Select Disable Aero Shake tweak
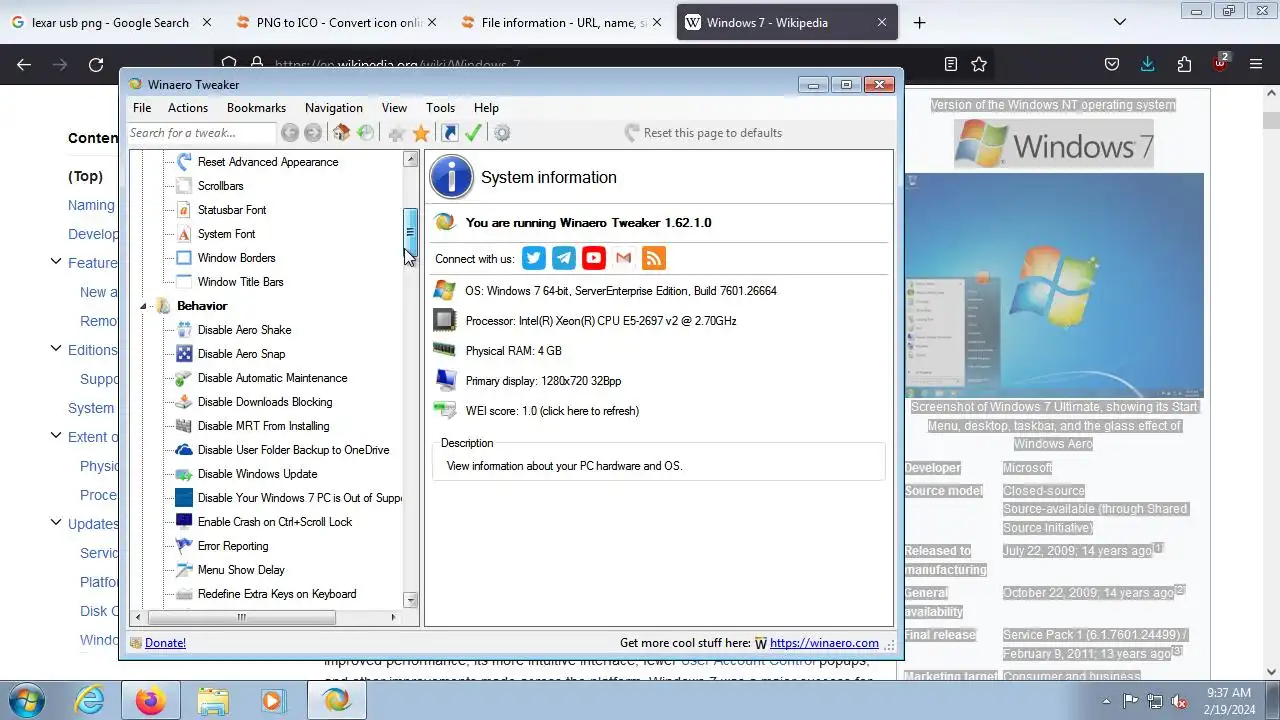Image resolution: width=1280 pixels, height=720 pixels. coord(244,330)
